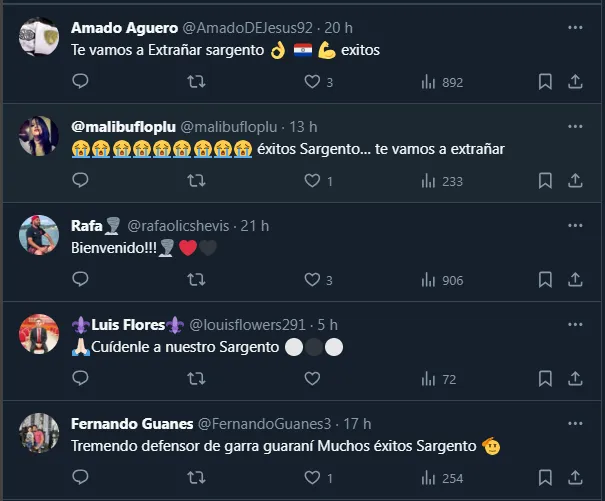Screen dimensions: 605x501
Task: Open more options on Rafa's tweet
Action: tap(575, 226)
